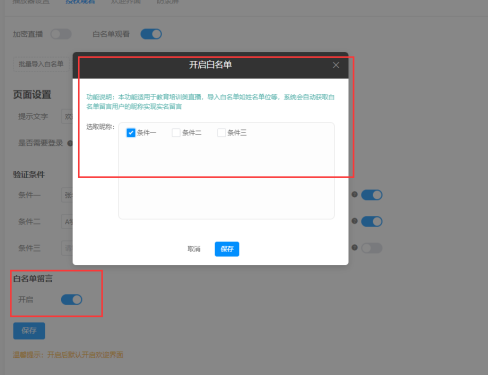The width and height of the screenshot is (488, 375).
Task: Click the 功能说明 description text
Action: [x=210, y=102]
